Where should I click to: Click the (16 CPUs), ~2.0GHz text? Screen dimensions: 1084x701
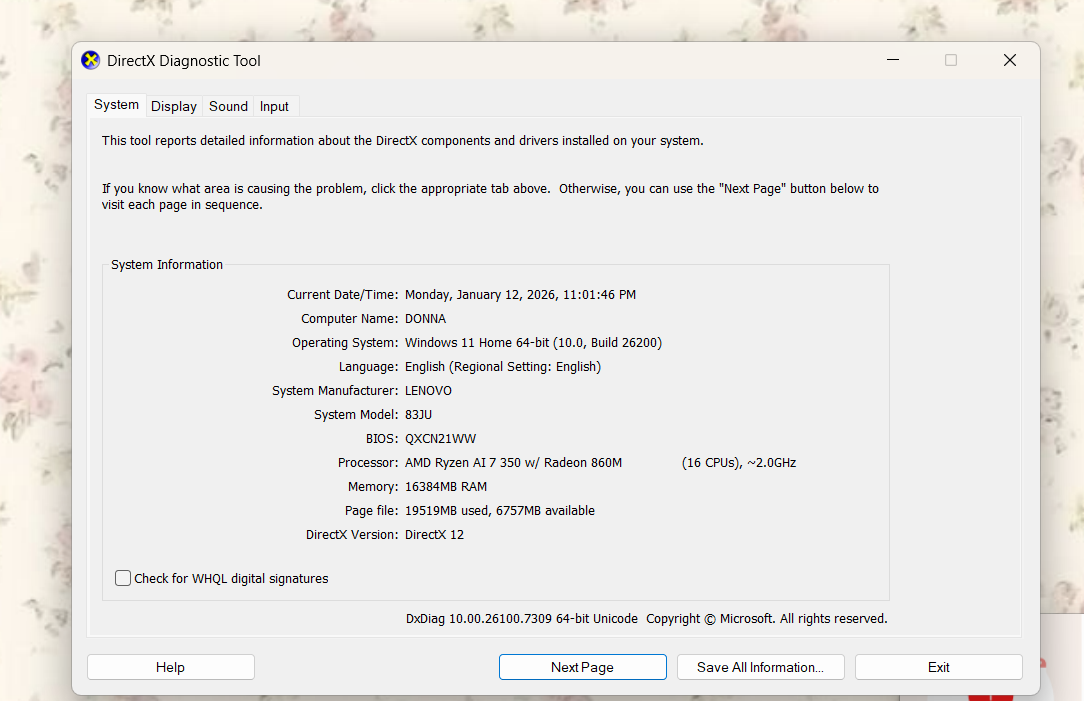click(x=739, y=462)
